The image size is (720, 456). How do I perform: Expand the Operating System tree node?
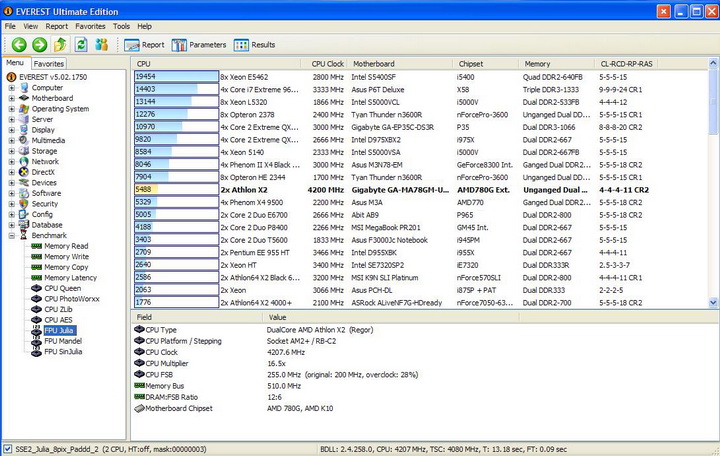coord(11,109)
